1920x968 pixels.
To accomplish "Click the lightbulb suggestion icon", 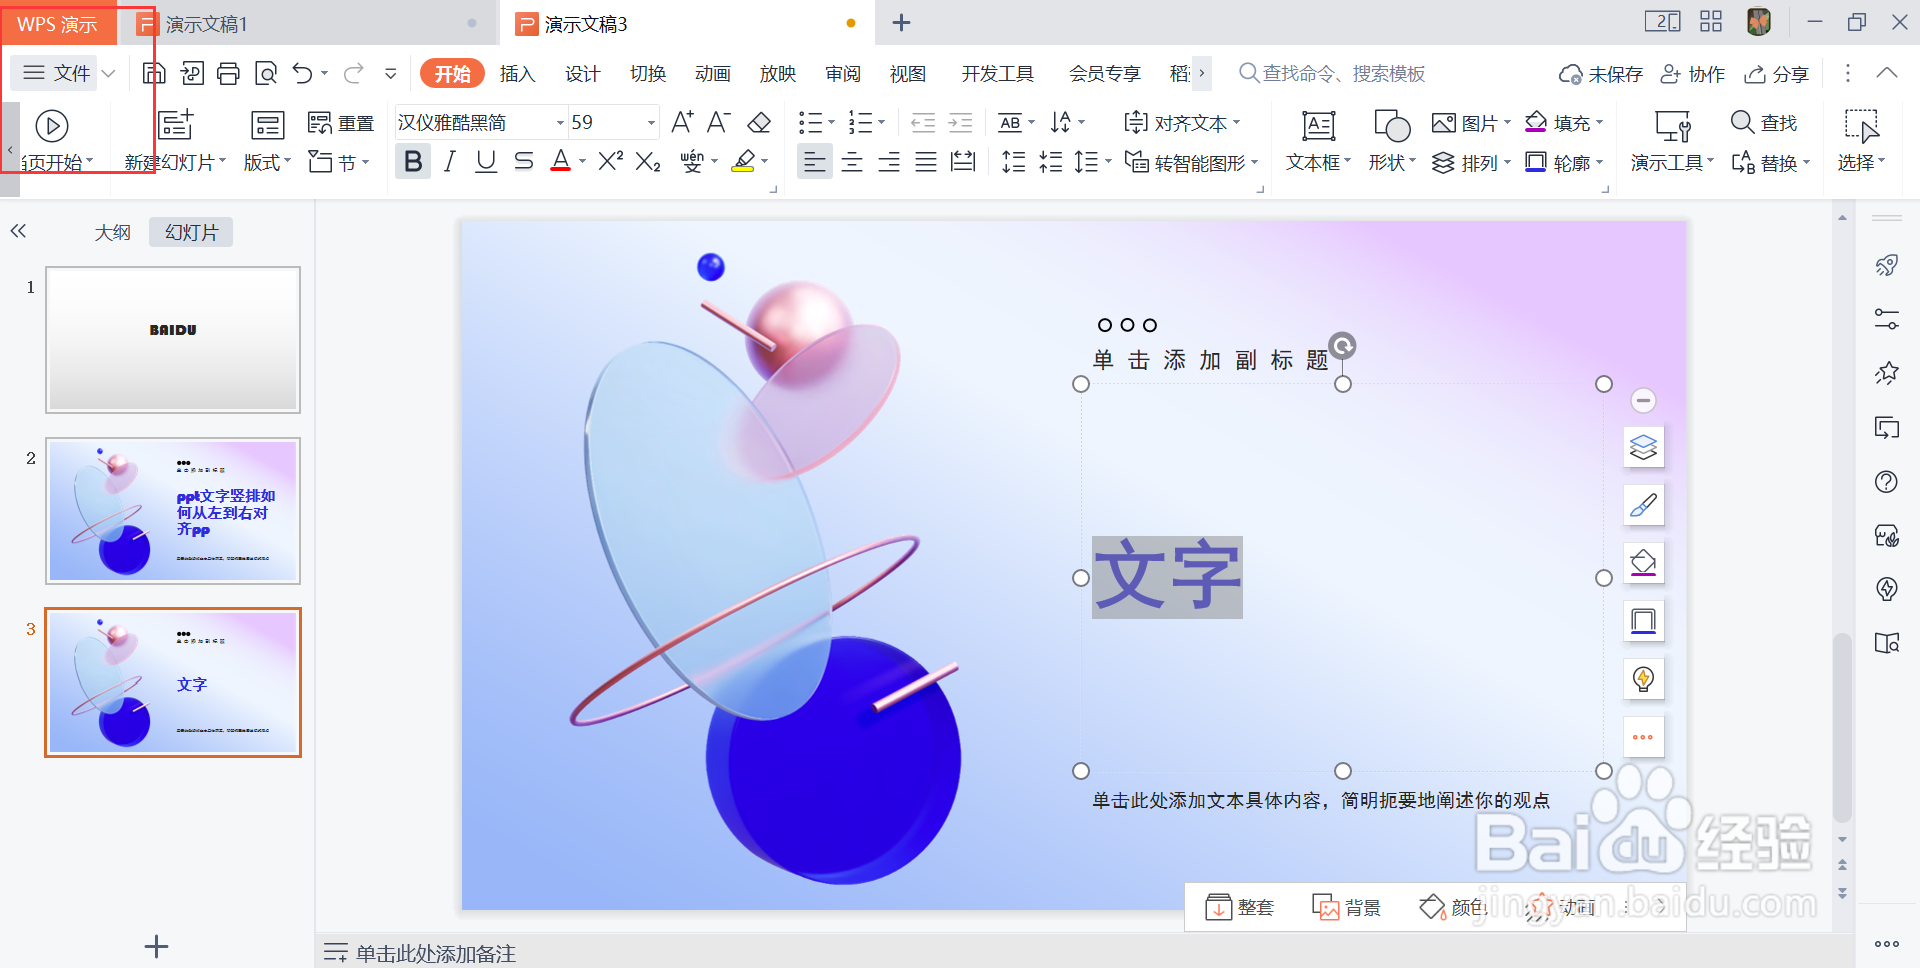I will click(x=1643, y=679).
